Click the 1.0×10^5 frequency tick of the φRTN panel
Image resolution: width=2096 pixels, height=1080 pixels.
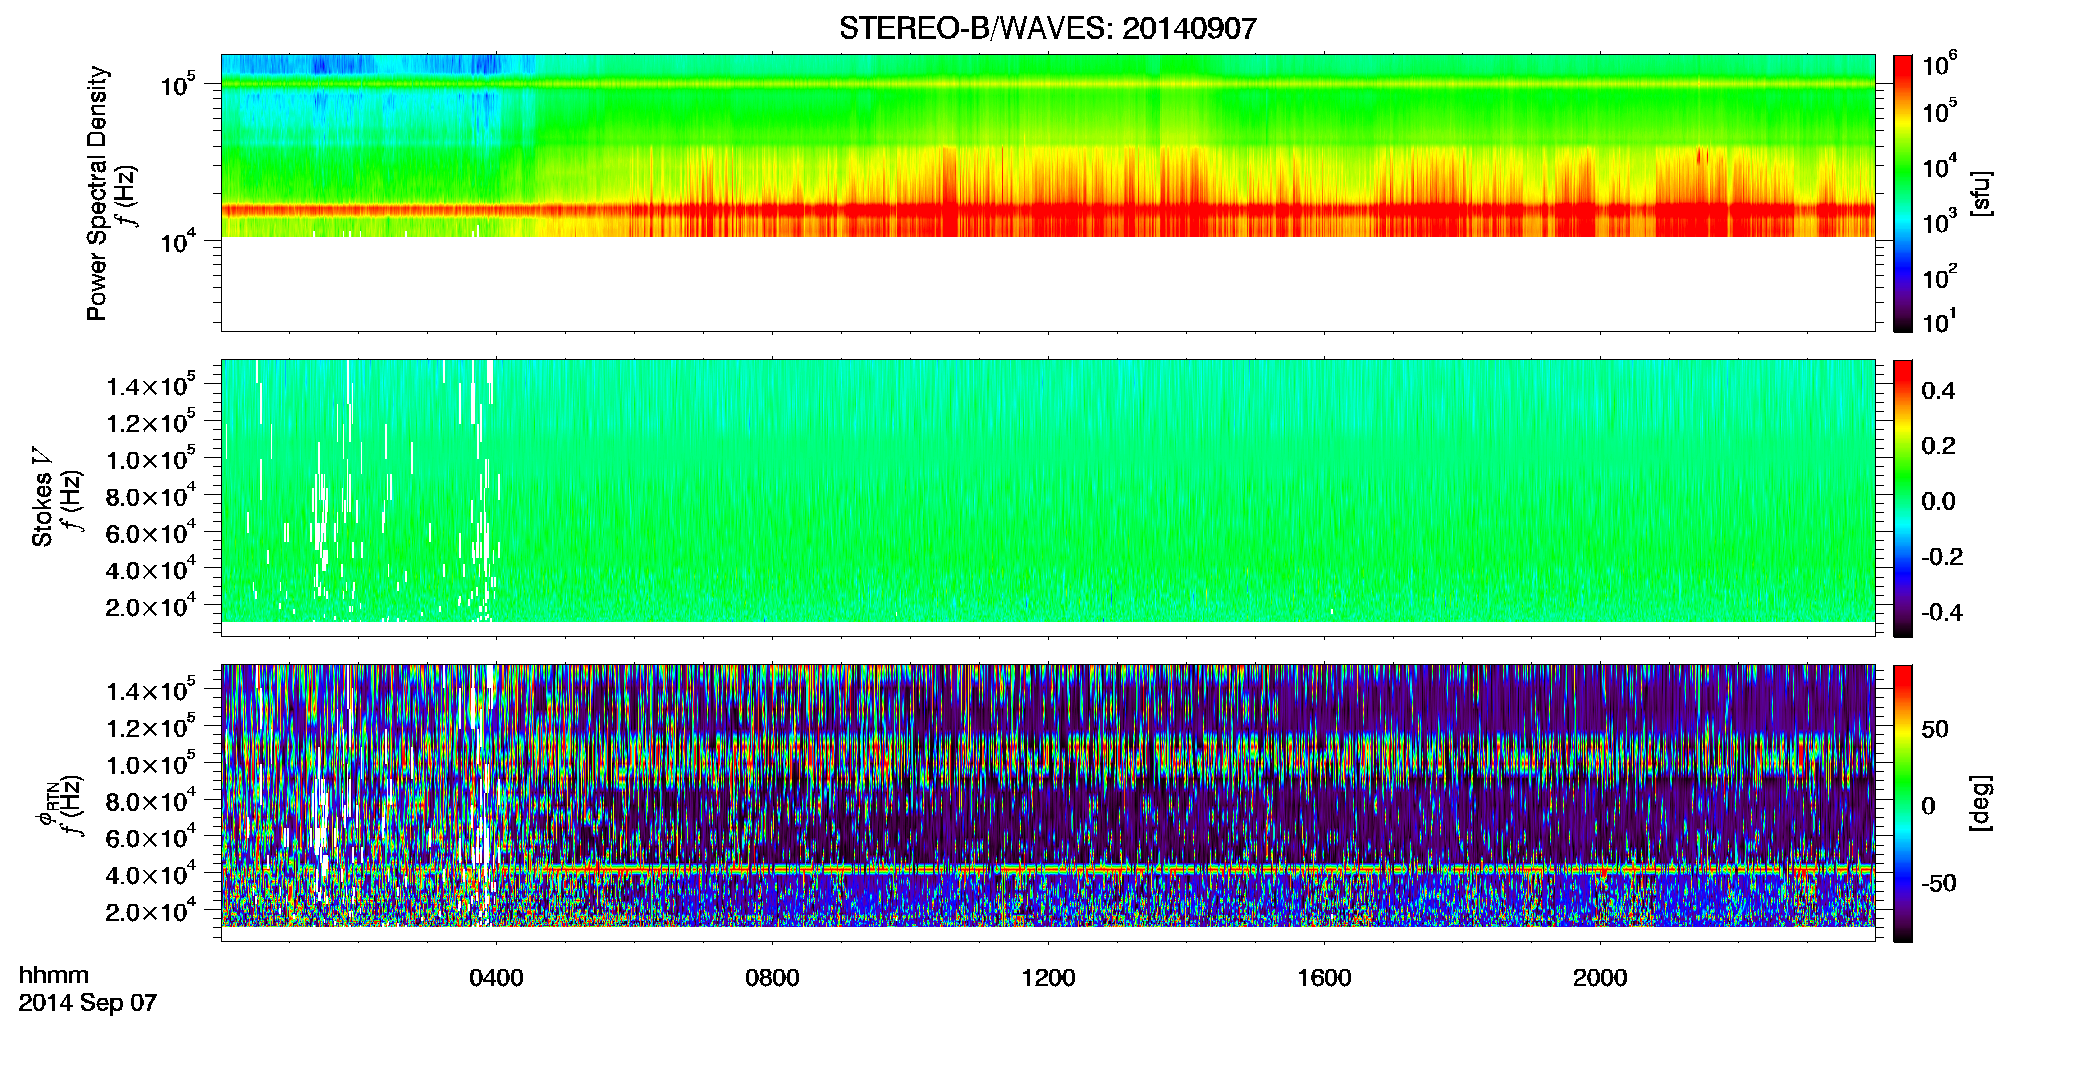pyautogui.click(x=152, y=764)
